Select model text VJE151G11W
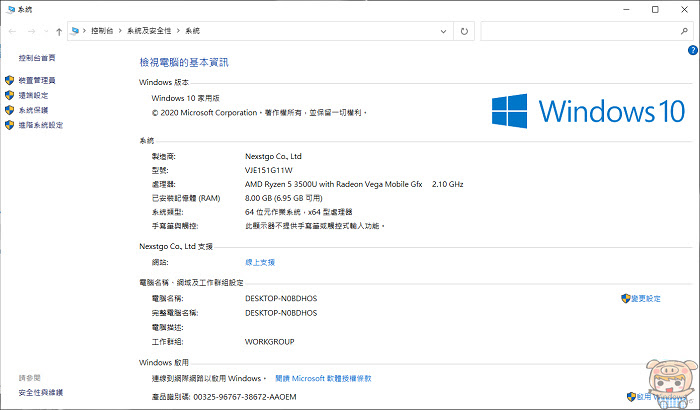Screen dimensions: 700x410 click(269, 170)
